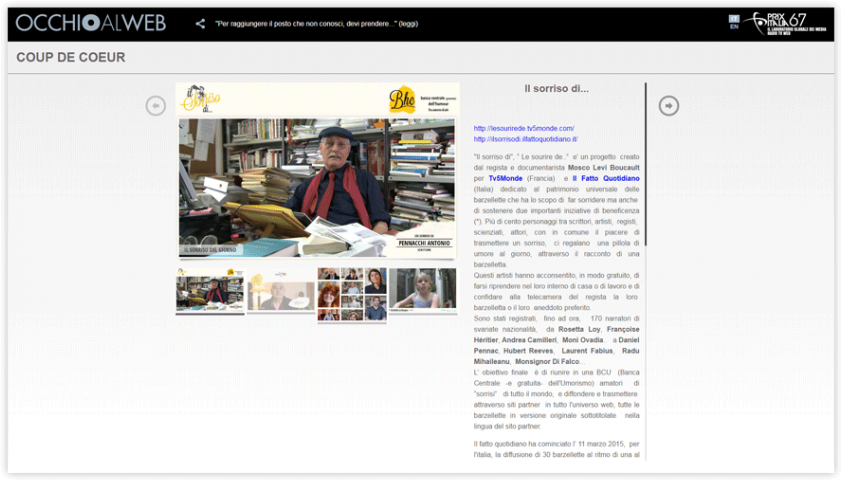The height and width of the screenshot is (482, 846).
Task: Click the share icon in header
Action: coord(200,24)
